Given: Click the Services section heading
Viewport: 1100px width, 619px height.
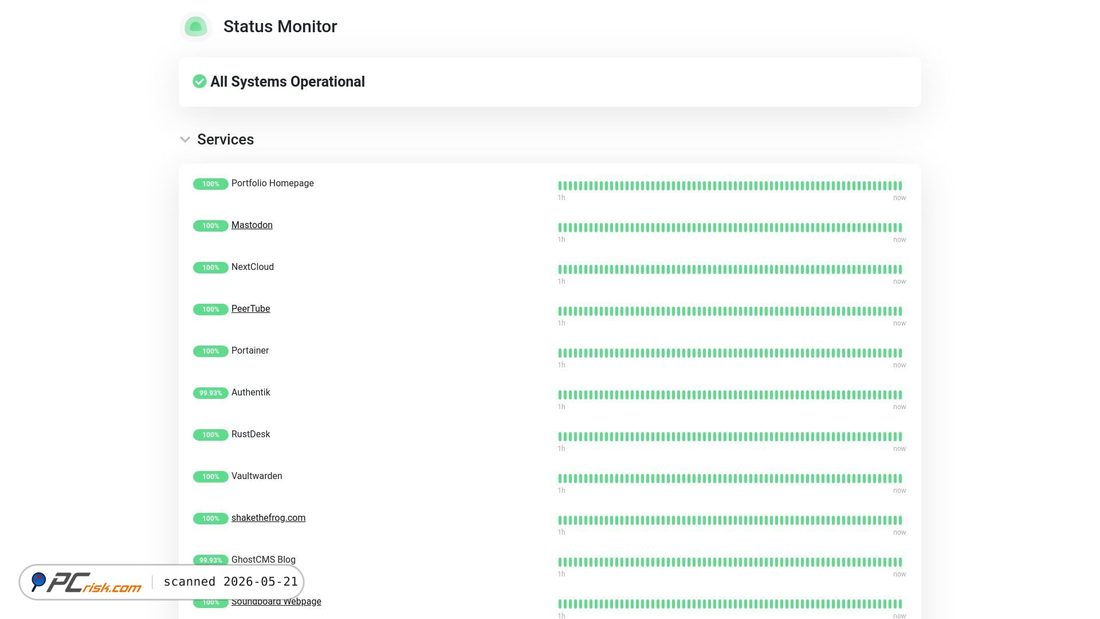Looking at the screenshot, I should [225, 140].
